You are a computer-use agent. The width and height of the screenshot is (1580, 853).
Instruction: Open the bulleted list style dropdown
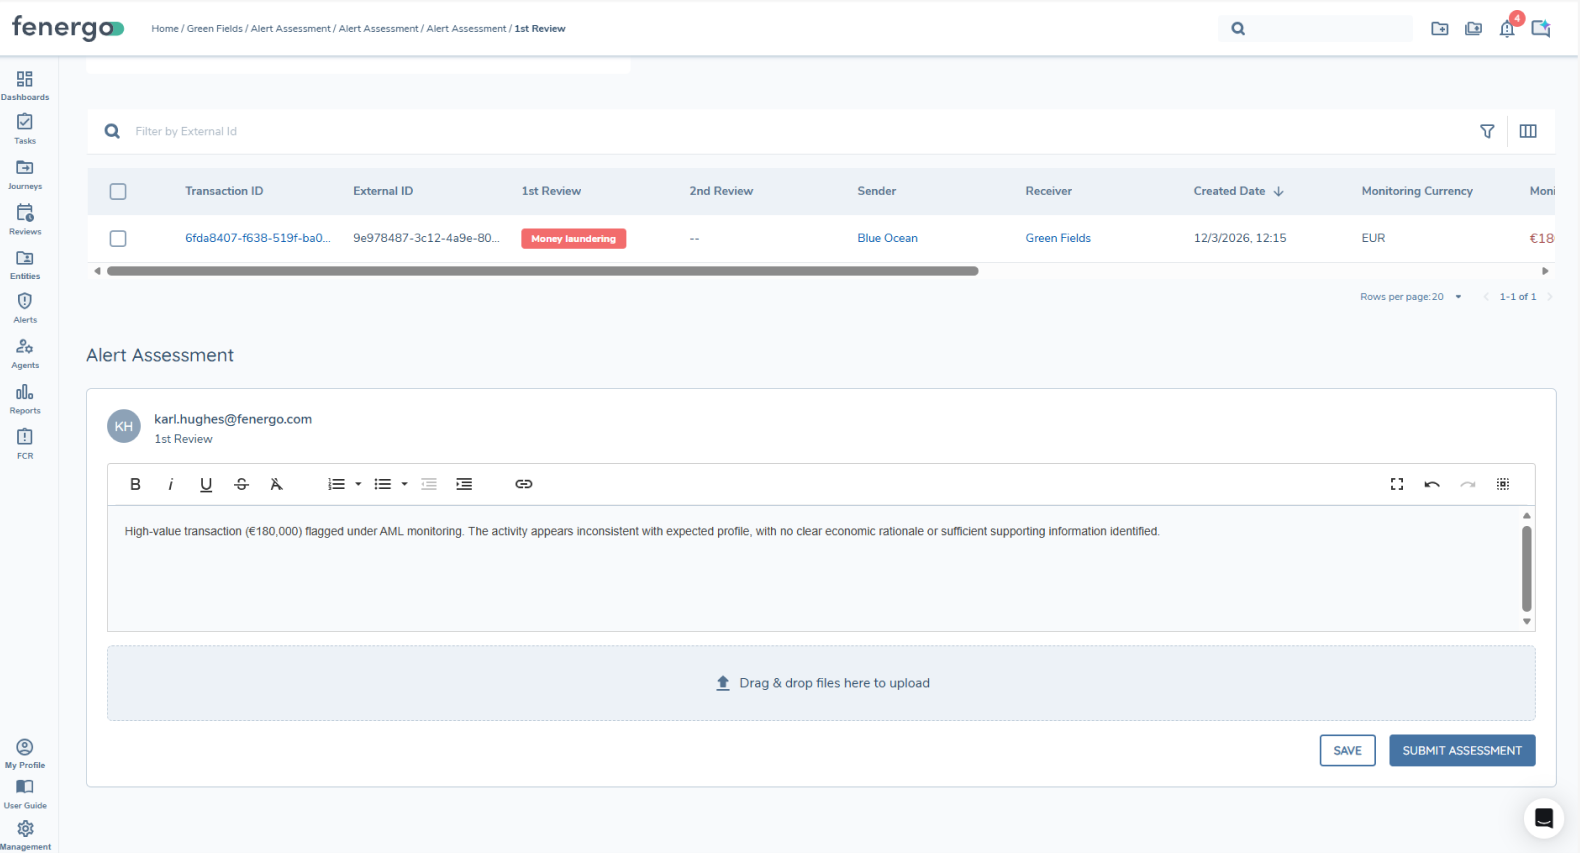click(404, 484)
